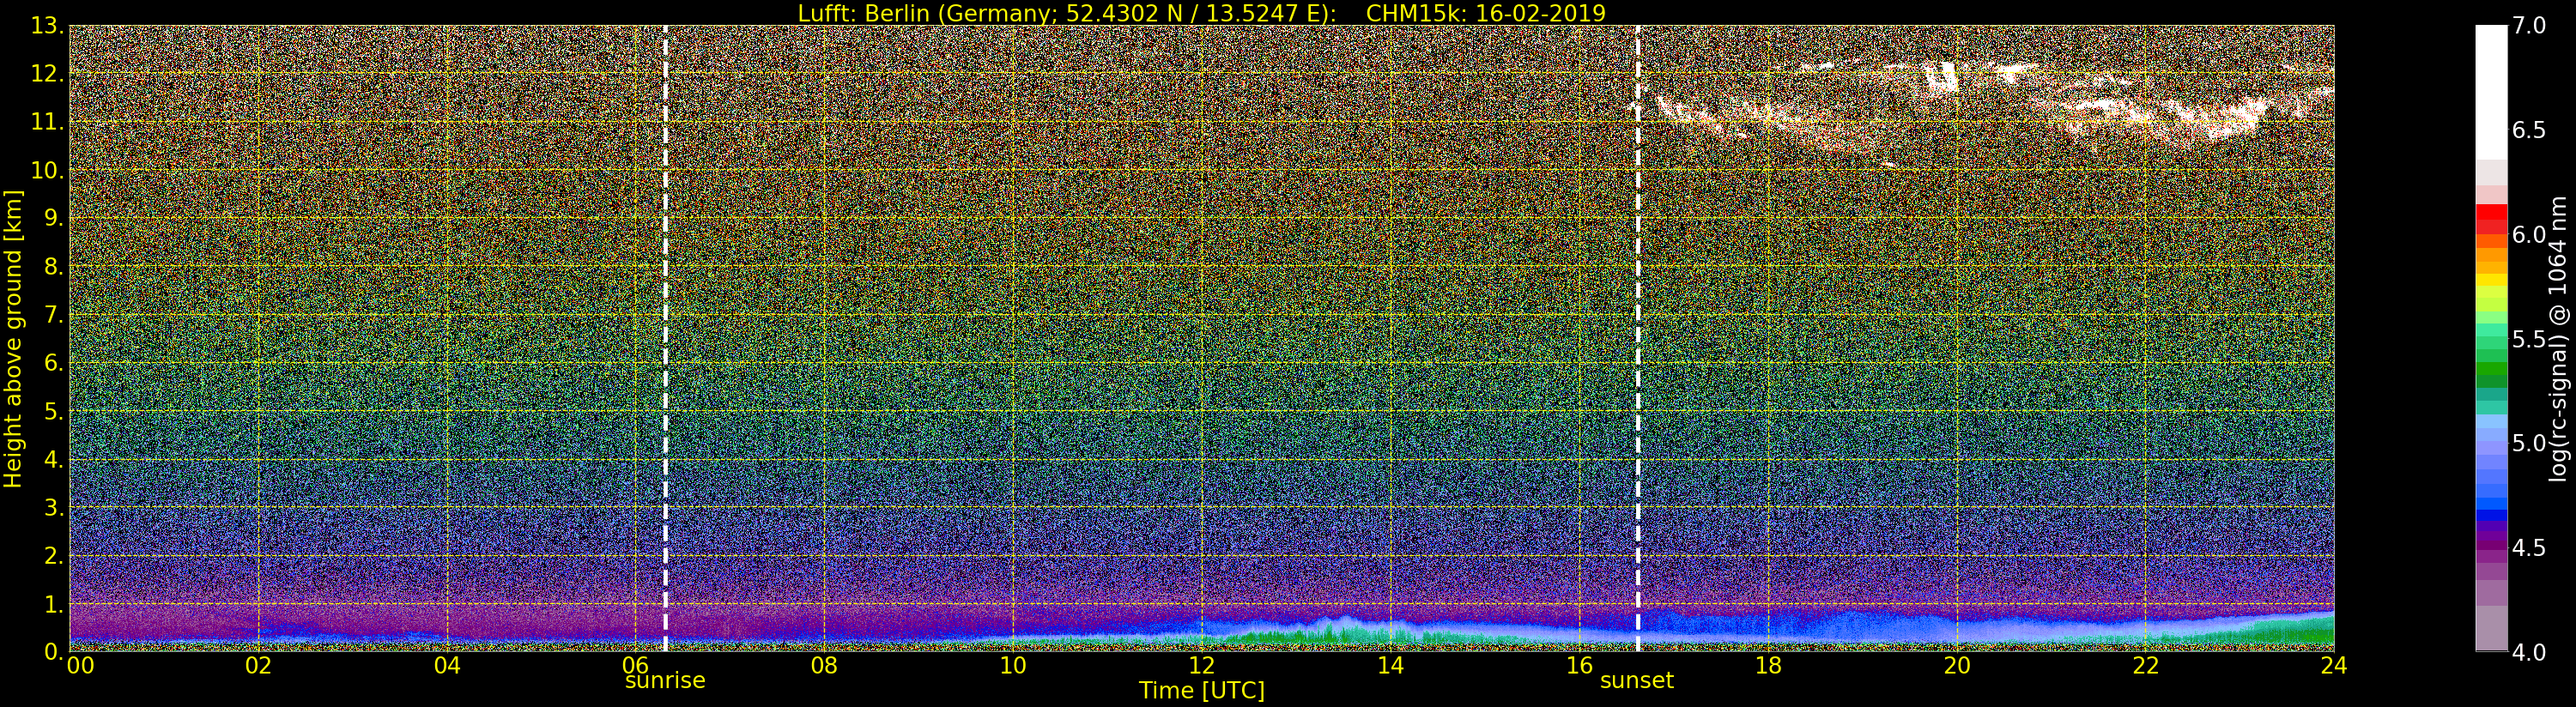Click the '16' time axis tick label
This screenshot has height=707, width=2576.
point(1579,666)
